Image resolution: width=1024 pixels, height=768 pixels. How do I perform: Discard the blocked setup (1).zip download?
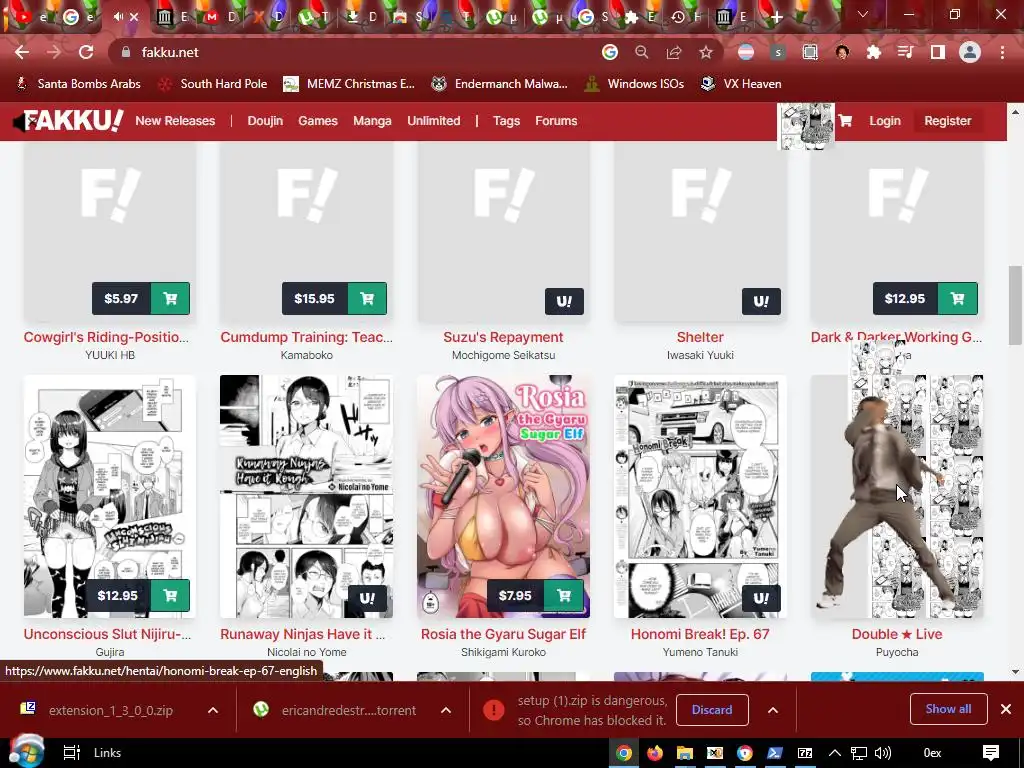pos(712,710)
